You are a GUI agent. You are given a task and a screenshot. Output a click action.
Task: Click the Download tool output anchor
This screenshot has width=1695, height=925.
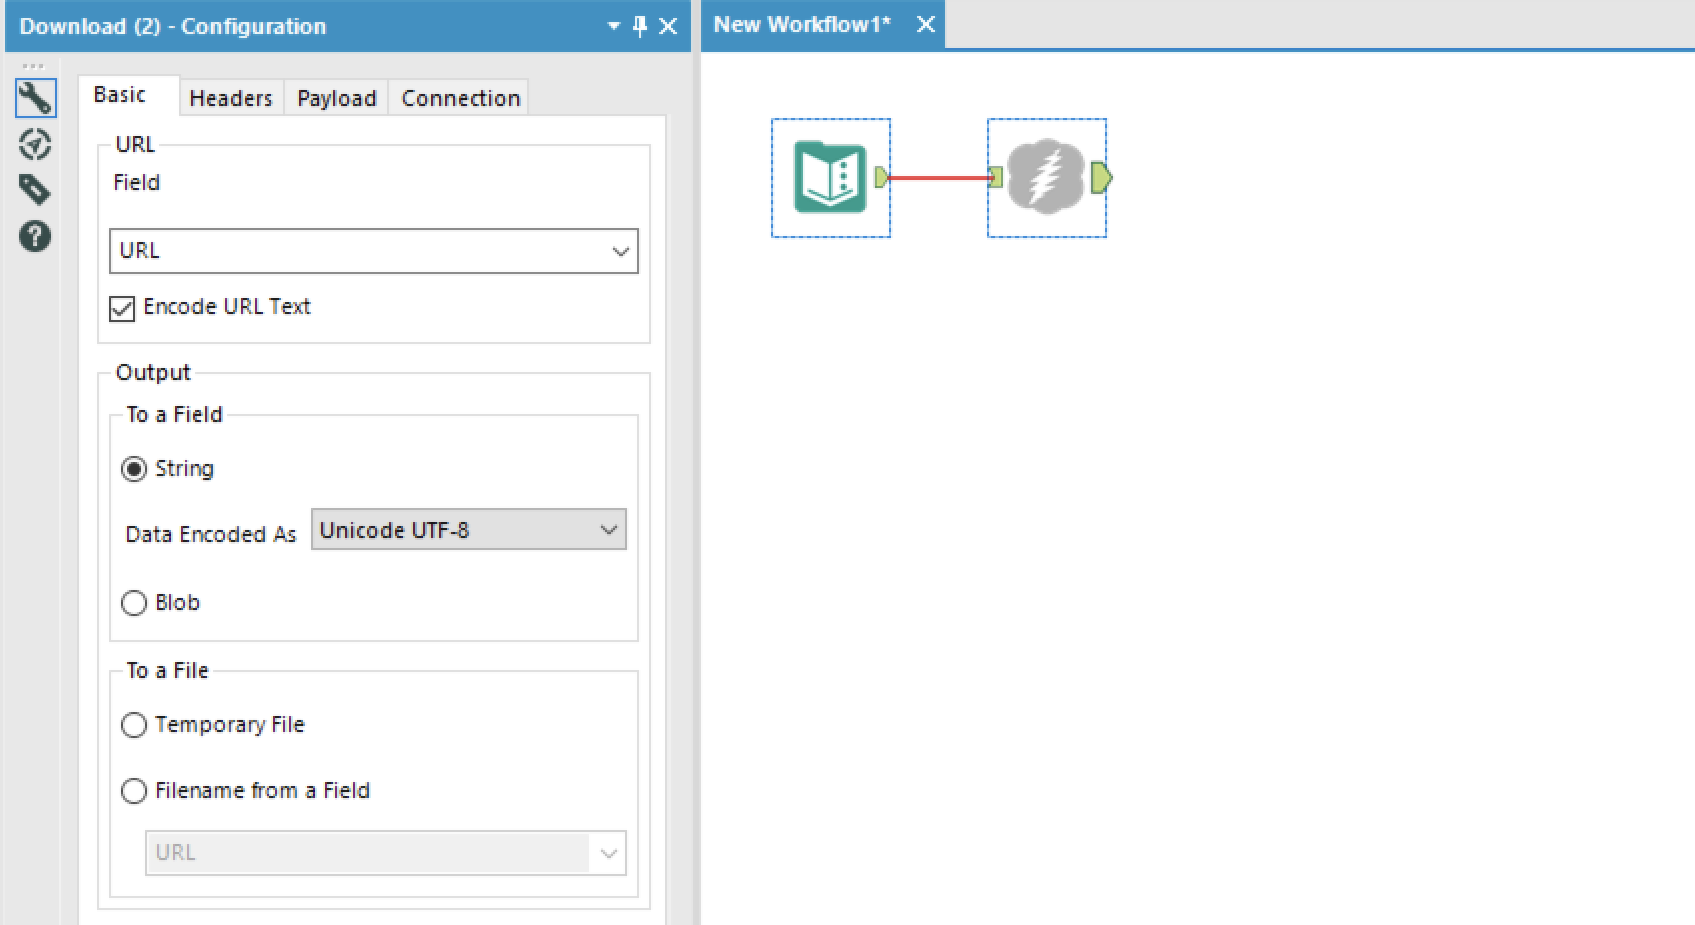(1101, 178)
